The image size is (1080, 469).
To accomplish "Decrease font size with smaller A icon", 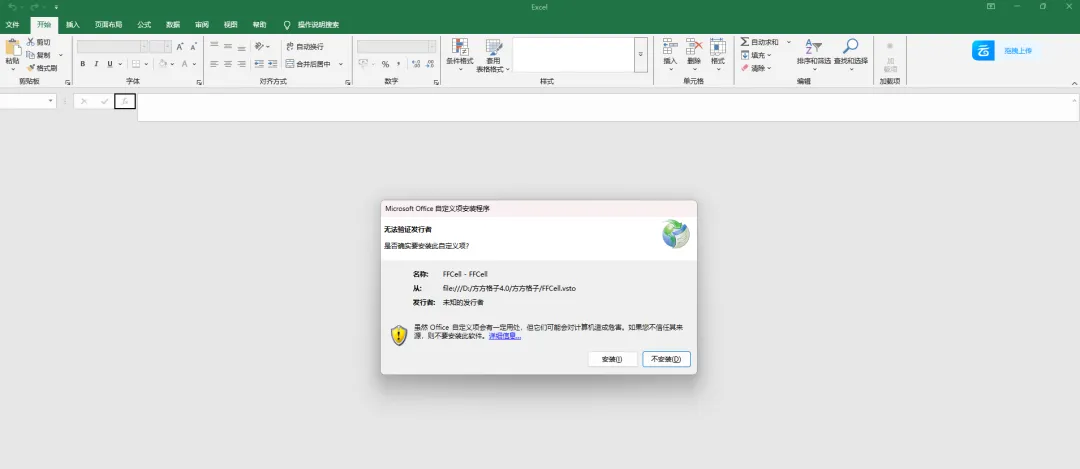I will coord(194,47).
